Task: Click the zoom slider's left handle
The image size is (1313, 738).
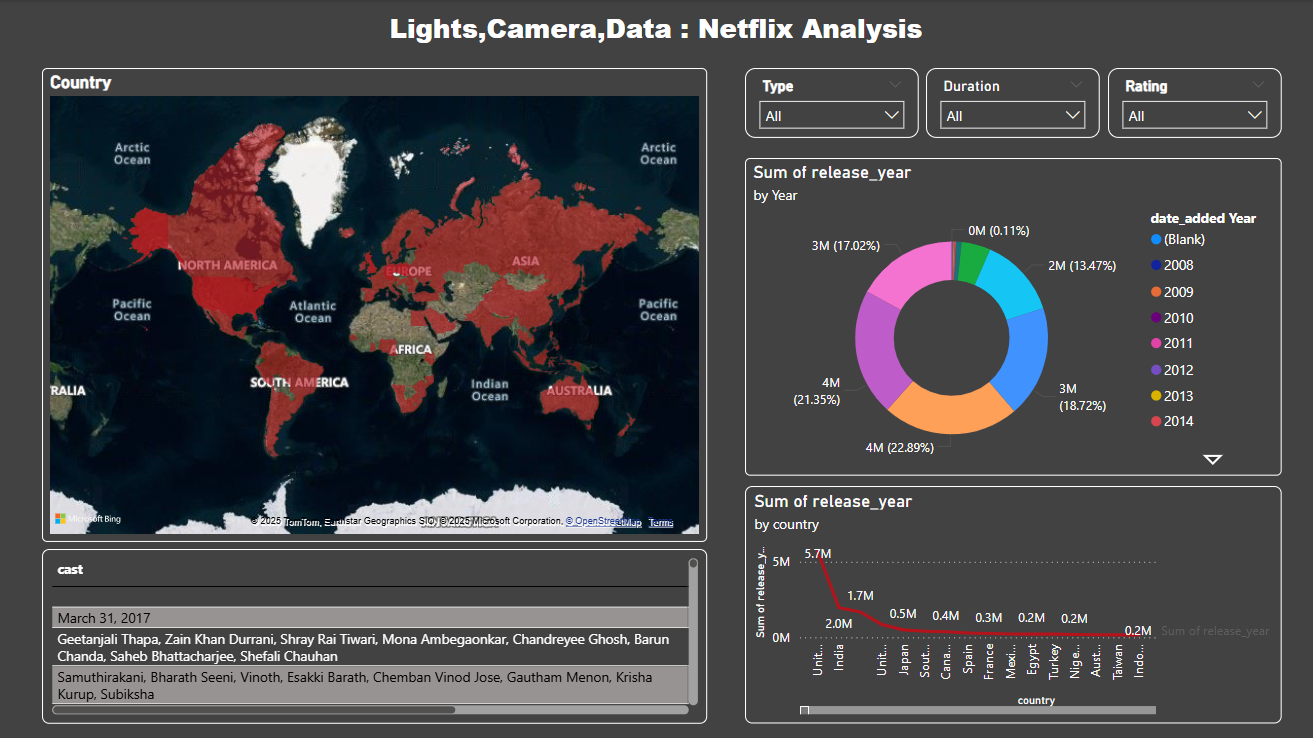Action: pos(805,710)
